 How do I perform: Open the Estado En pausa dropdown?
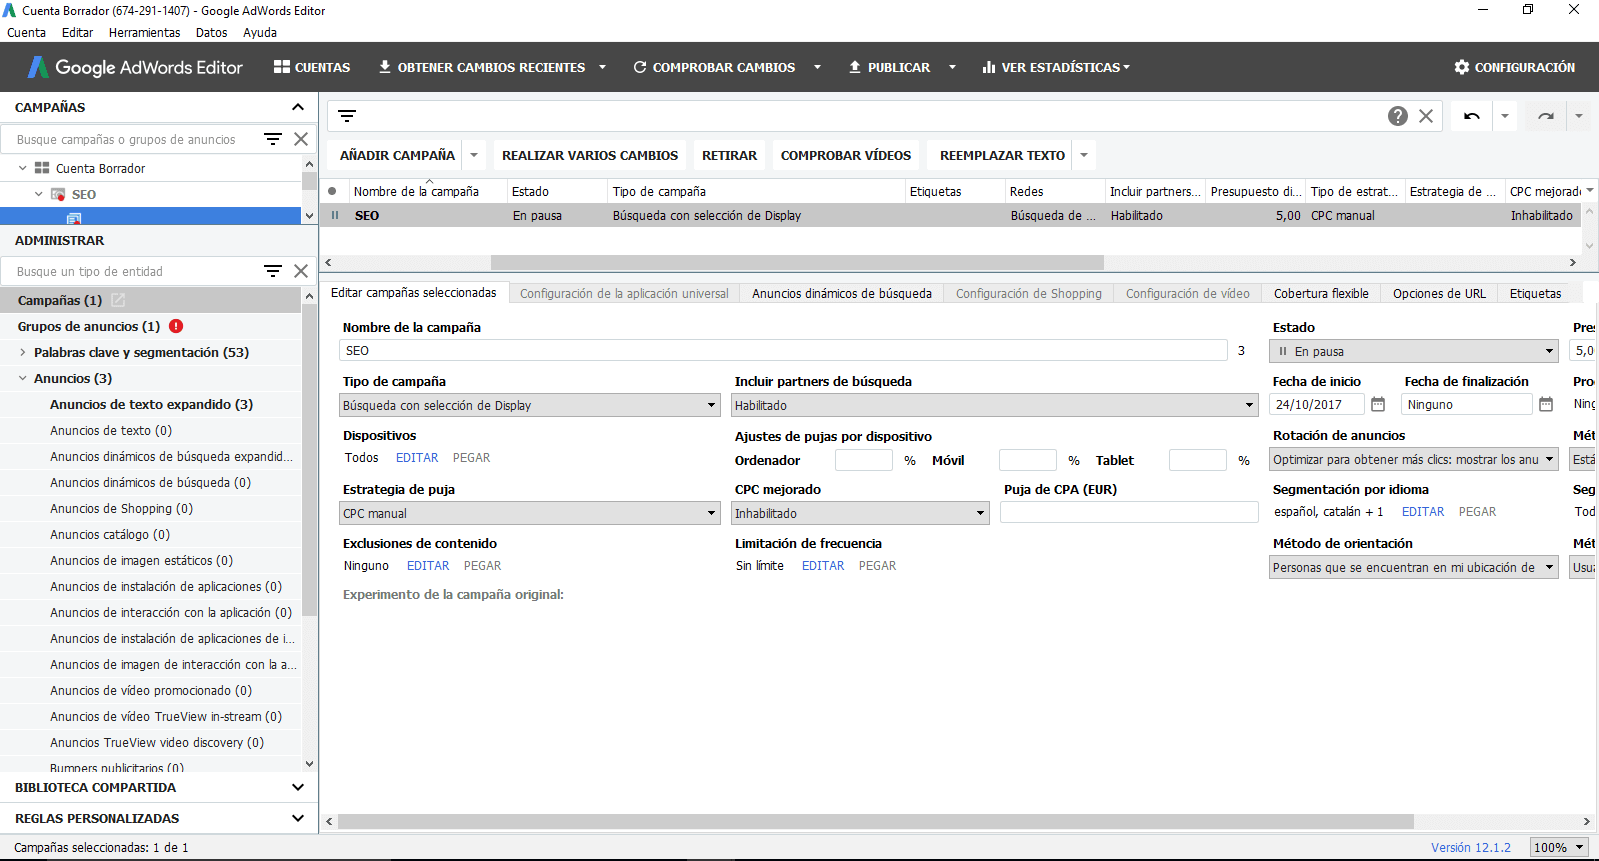click(1414, 351)
